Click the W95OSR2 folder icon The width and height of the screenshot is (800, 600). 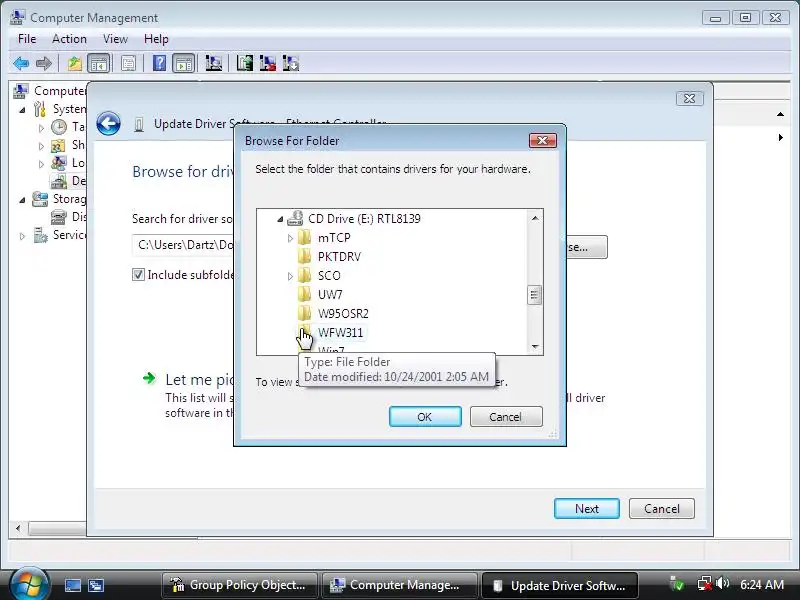[305, 313]
